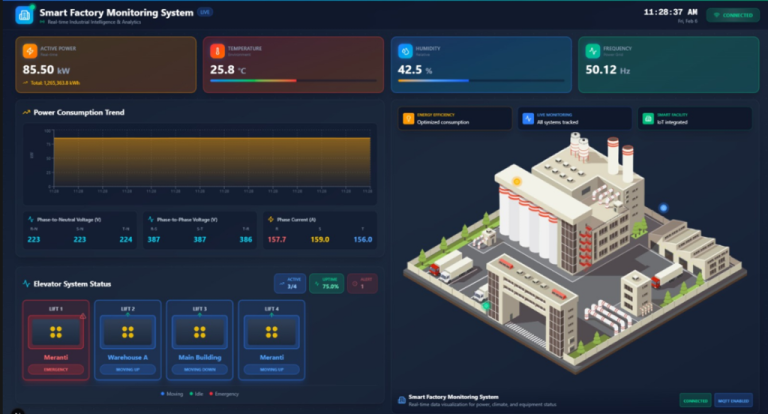768x414 pixels.
Task: Click the Energy Efficiency lightbulb icon
Action: [x=408, y=119]
